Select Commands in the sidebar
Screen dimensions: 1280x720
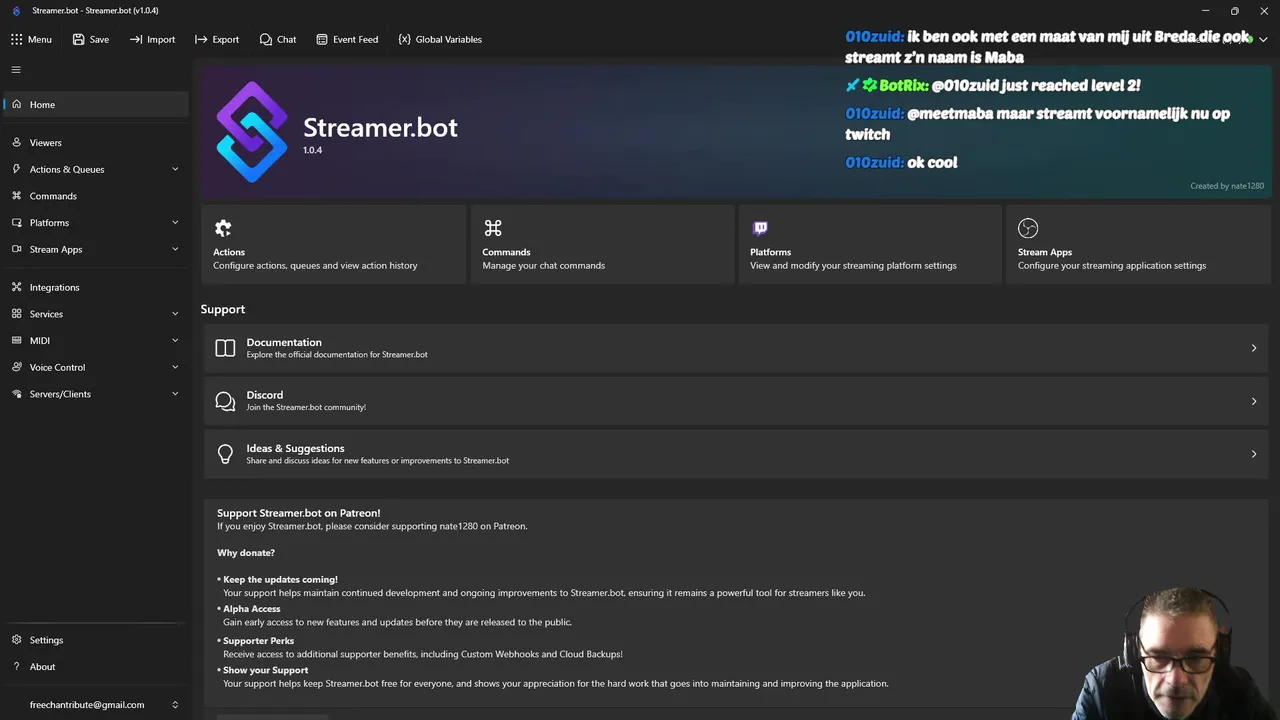click(x=95, y=196)
